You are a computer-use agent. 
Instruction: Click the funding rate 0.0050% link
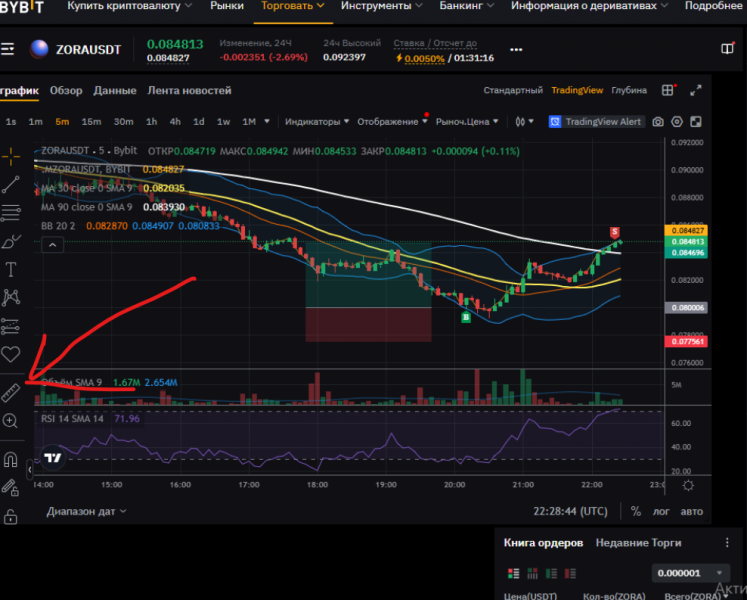424,59
